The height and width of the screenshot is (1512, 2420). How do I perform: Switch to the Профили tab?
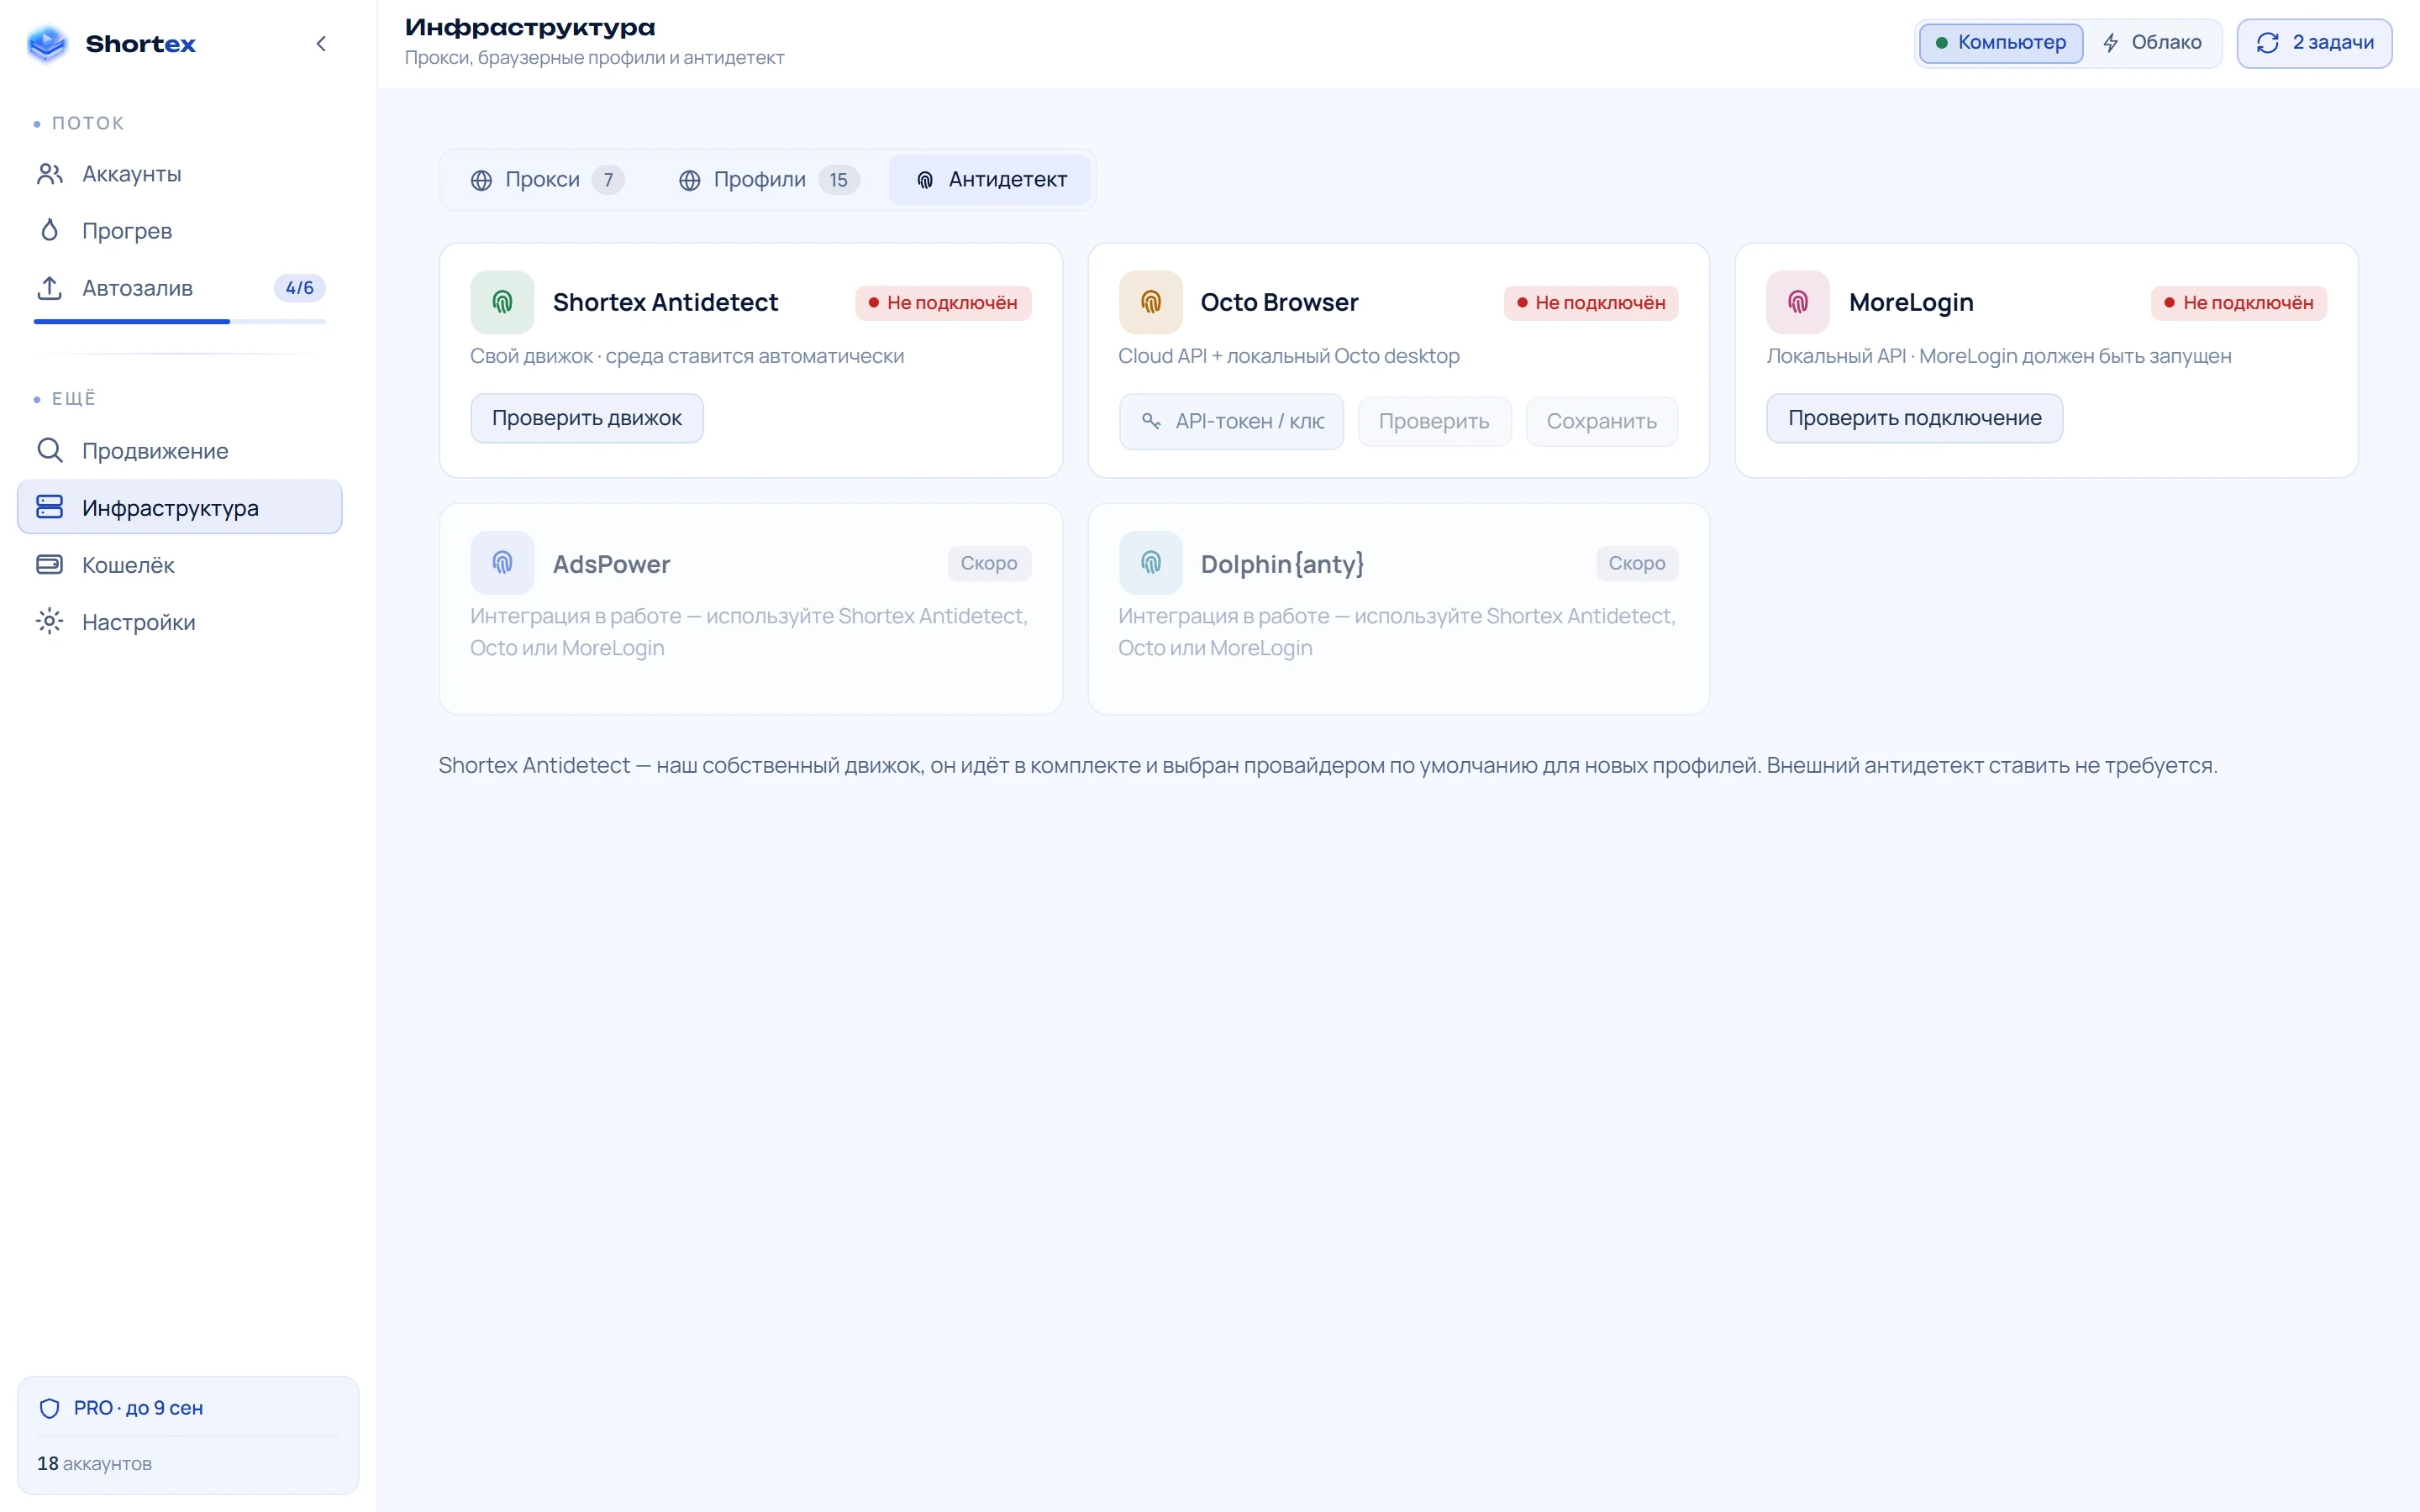coord(768,180)
